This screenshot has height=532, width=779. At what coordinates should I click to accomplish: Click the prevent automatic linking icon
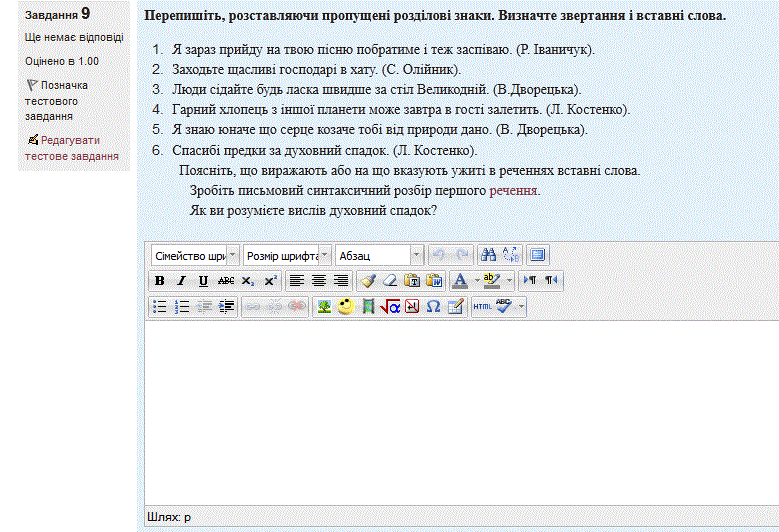[297, 306]
